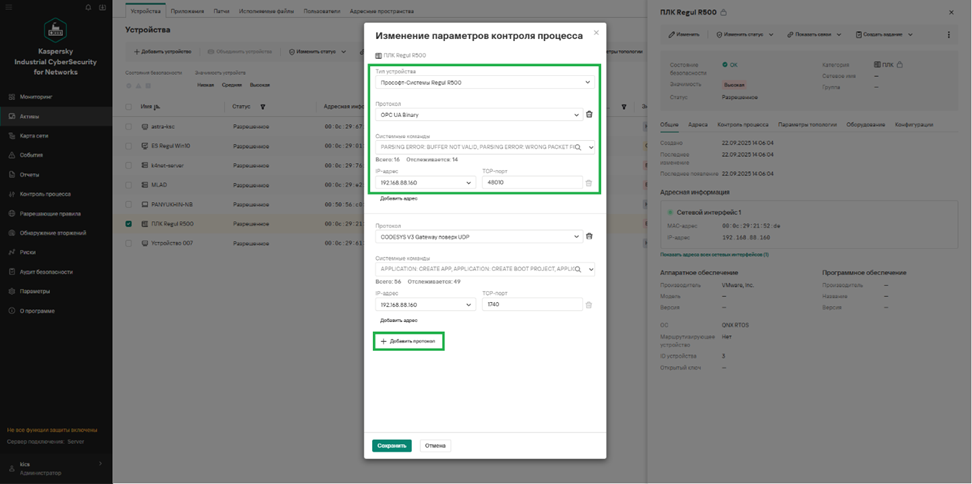Open События in the sidebar
The width and height of the screenshot is (972, 484).
30,155
